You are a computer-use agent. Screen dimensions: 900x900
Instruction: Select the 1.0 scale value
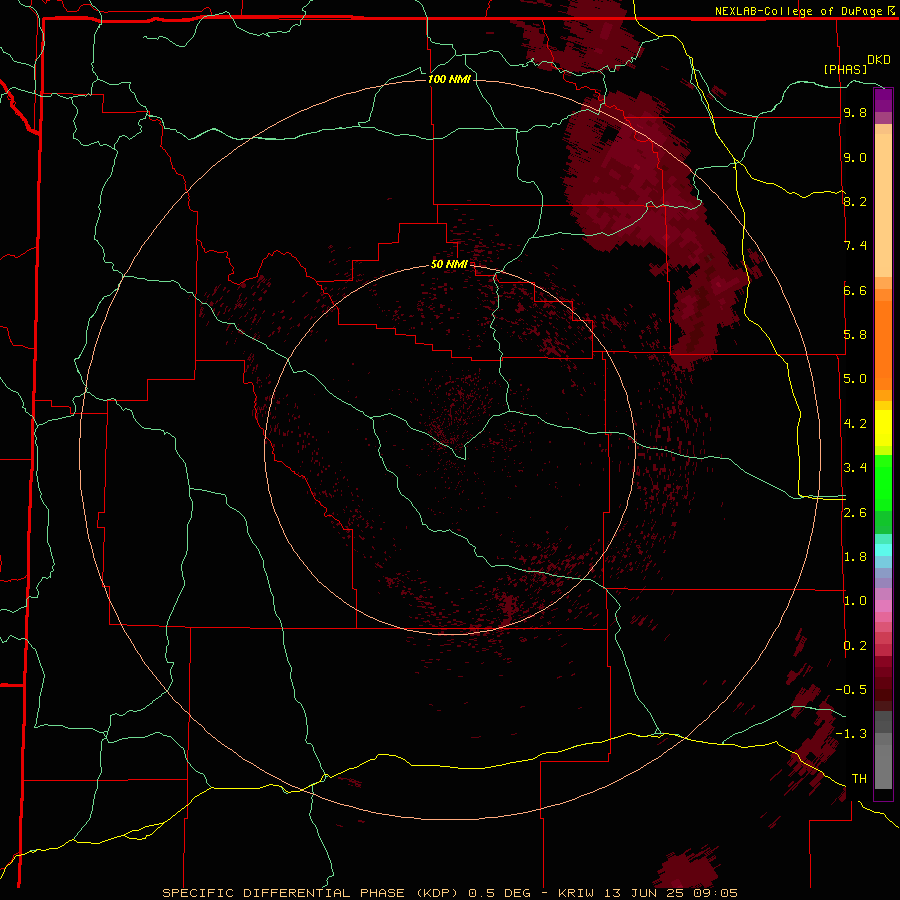pos(855,601)
